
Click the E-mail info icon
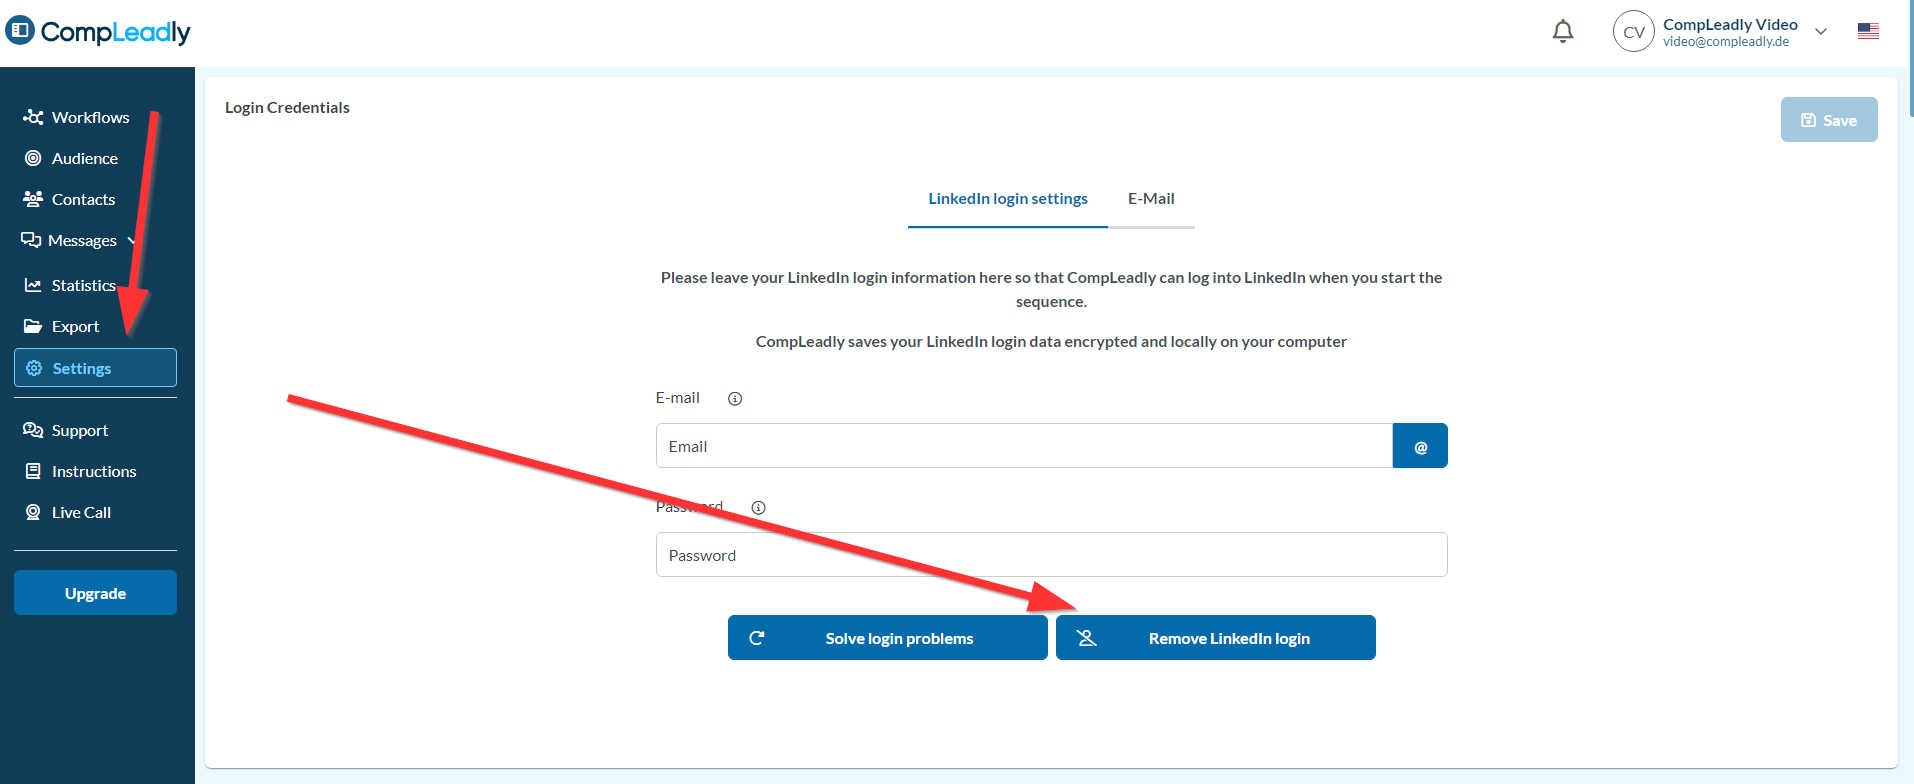(x=735, y=398)
